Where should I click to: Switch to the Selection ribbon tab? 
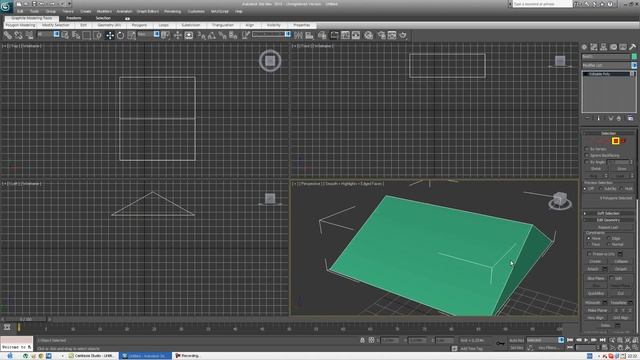pos(103,18)
